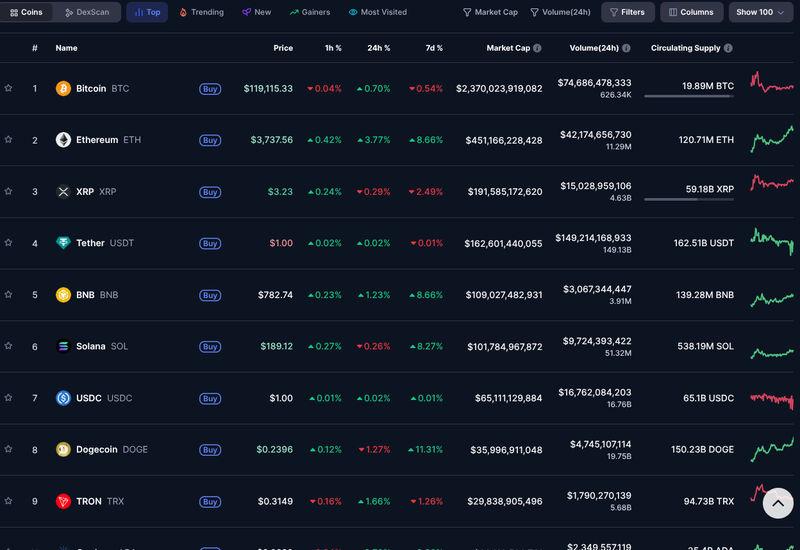The width and height of the screenshot is (800, 550).
Task: Click the Buy button for Ethereum
Action: tap(210, 140)
